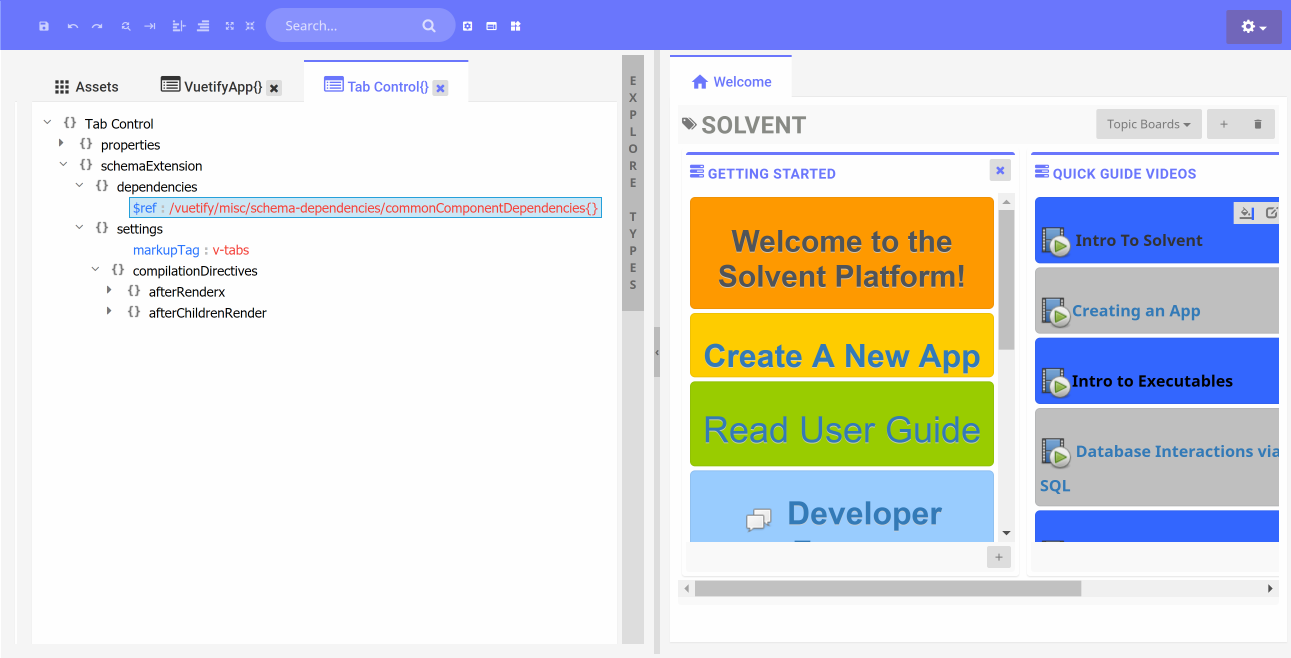Image resolution: width=1291 pixels, height=658 pixels.
Task: Add a new board with the plus icon
Action: pyautogui.click(x=1223, y=124)
